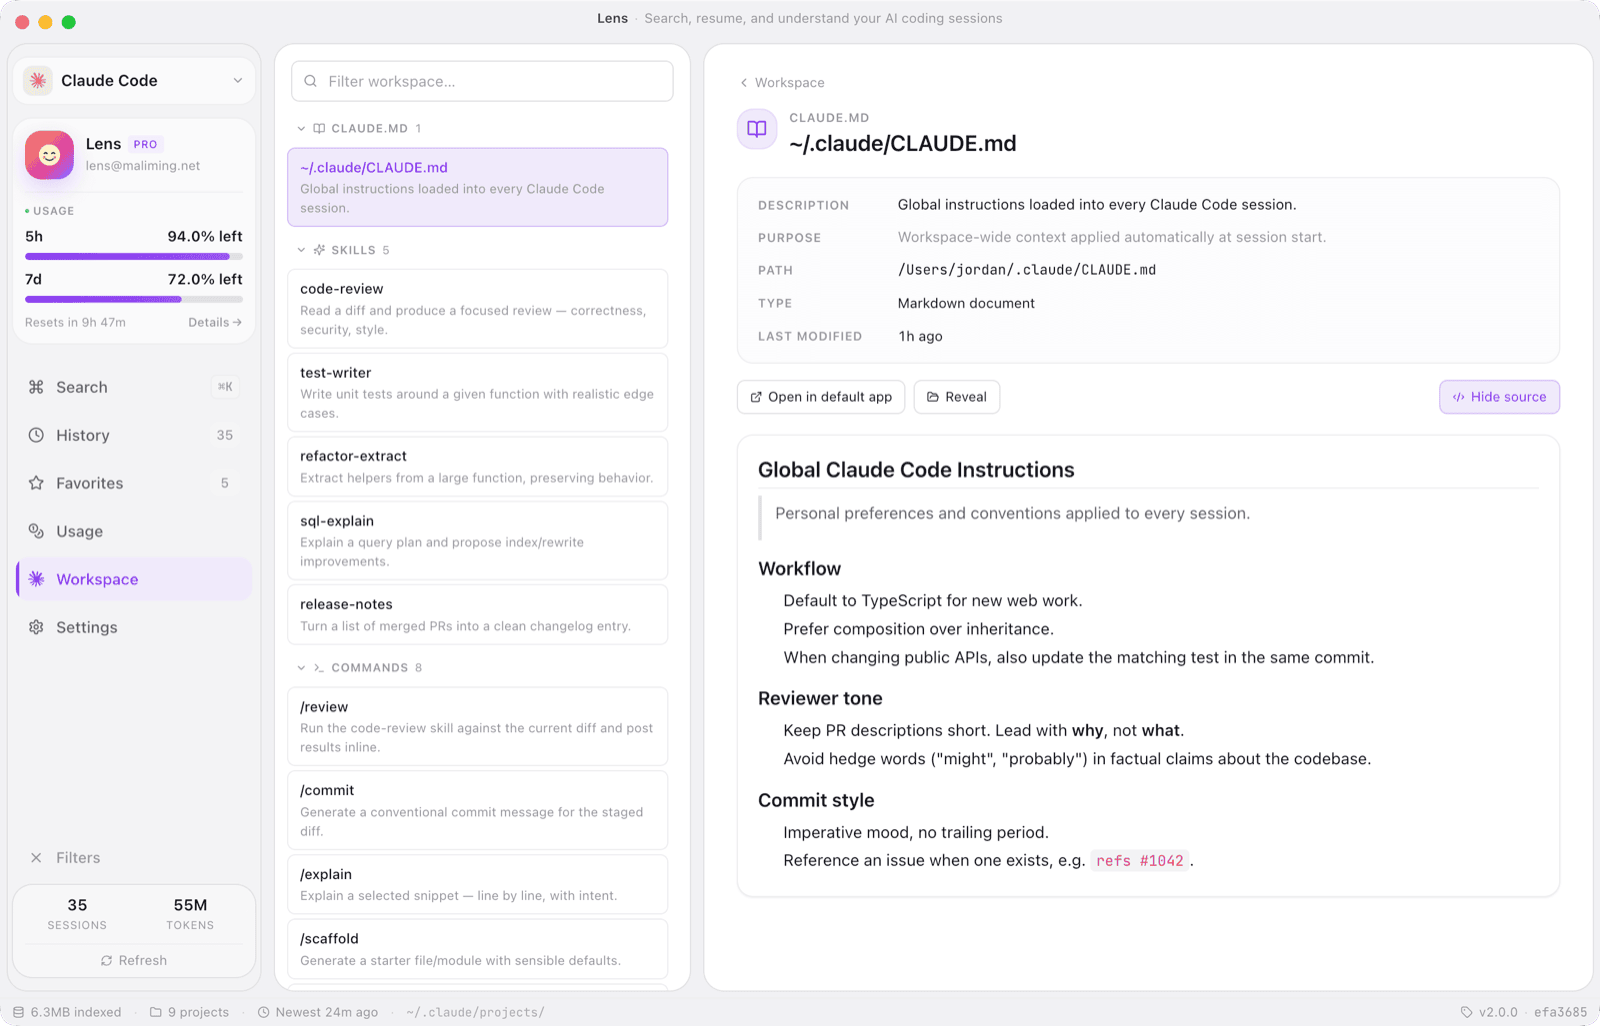
Task: Open the refactor-extract skill card
Action: pos(478,466)
